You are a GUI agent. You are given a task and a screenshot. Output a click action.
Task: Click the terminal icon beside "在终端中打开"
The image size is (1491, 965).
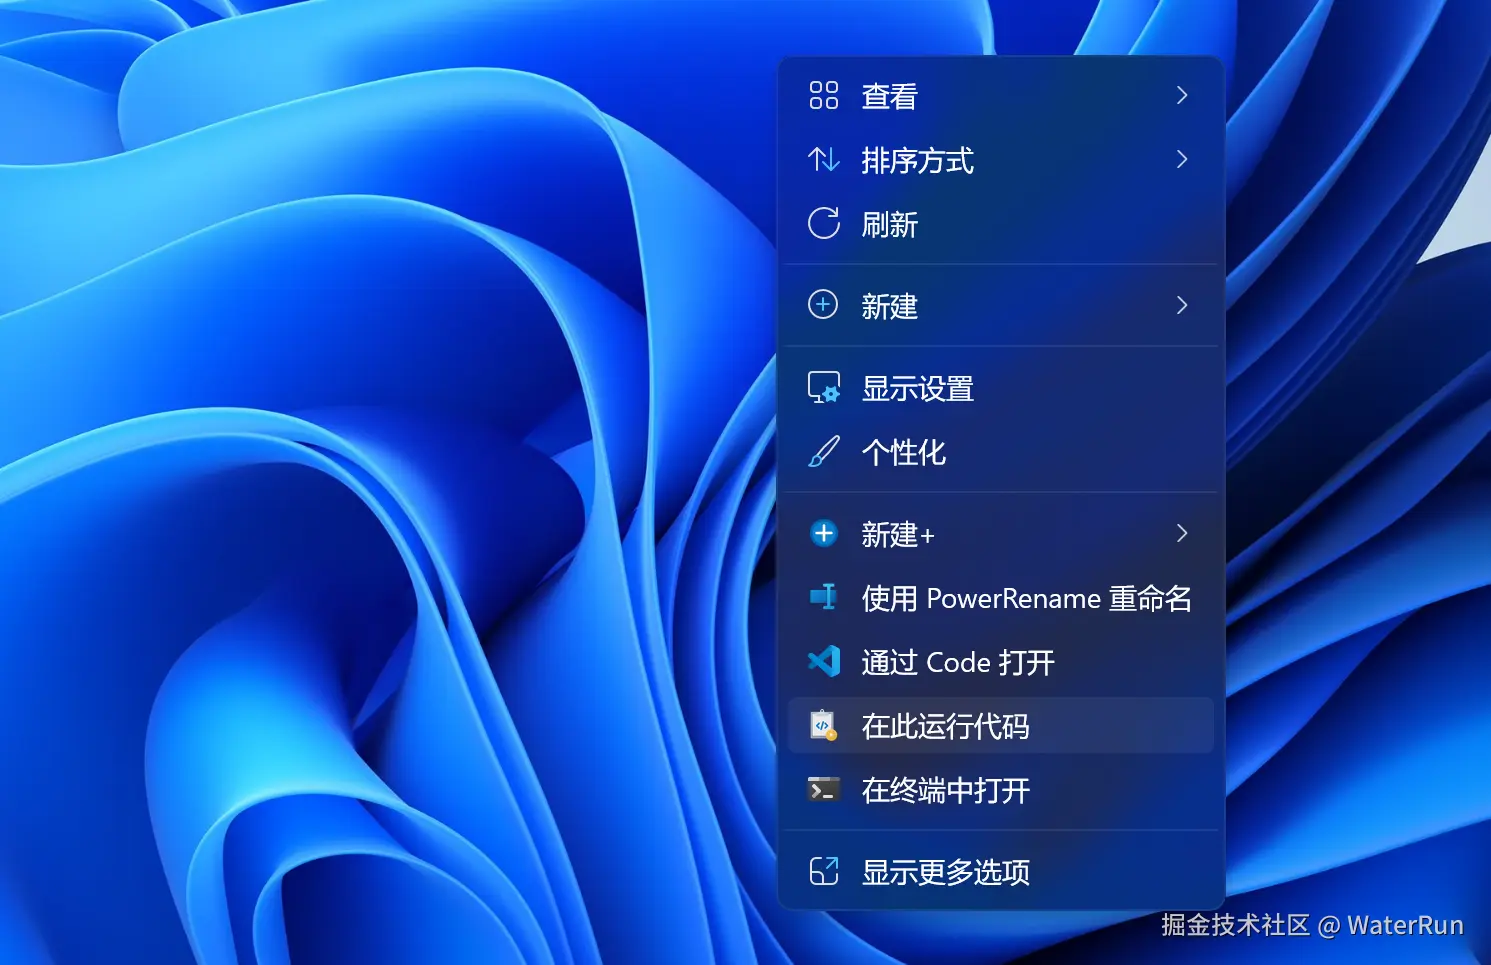[x=822, y=790]
